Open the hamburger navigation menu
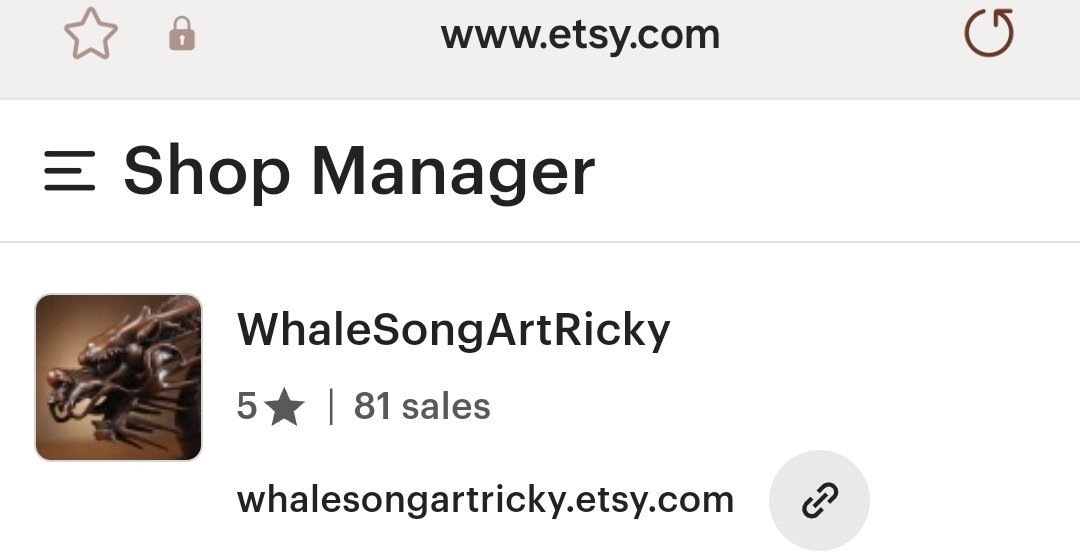This screenshot has width=1080, height=558. tap(70, 171)
